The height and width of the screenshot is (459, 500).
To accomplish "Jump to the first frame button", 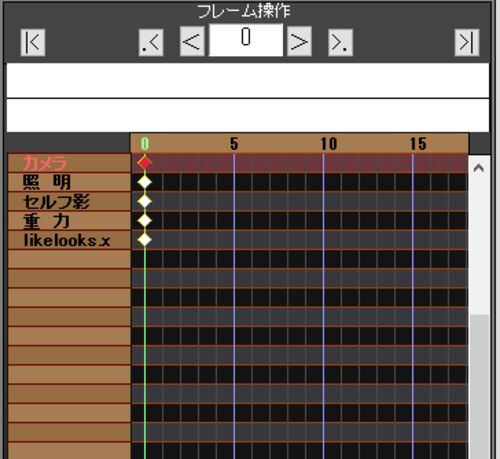I will pyautogui.click(x=33, y=42).
